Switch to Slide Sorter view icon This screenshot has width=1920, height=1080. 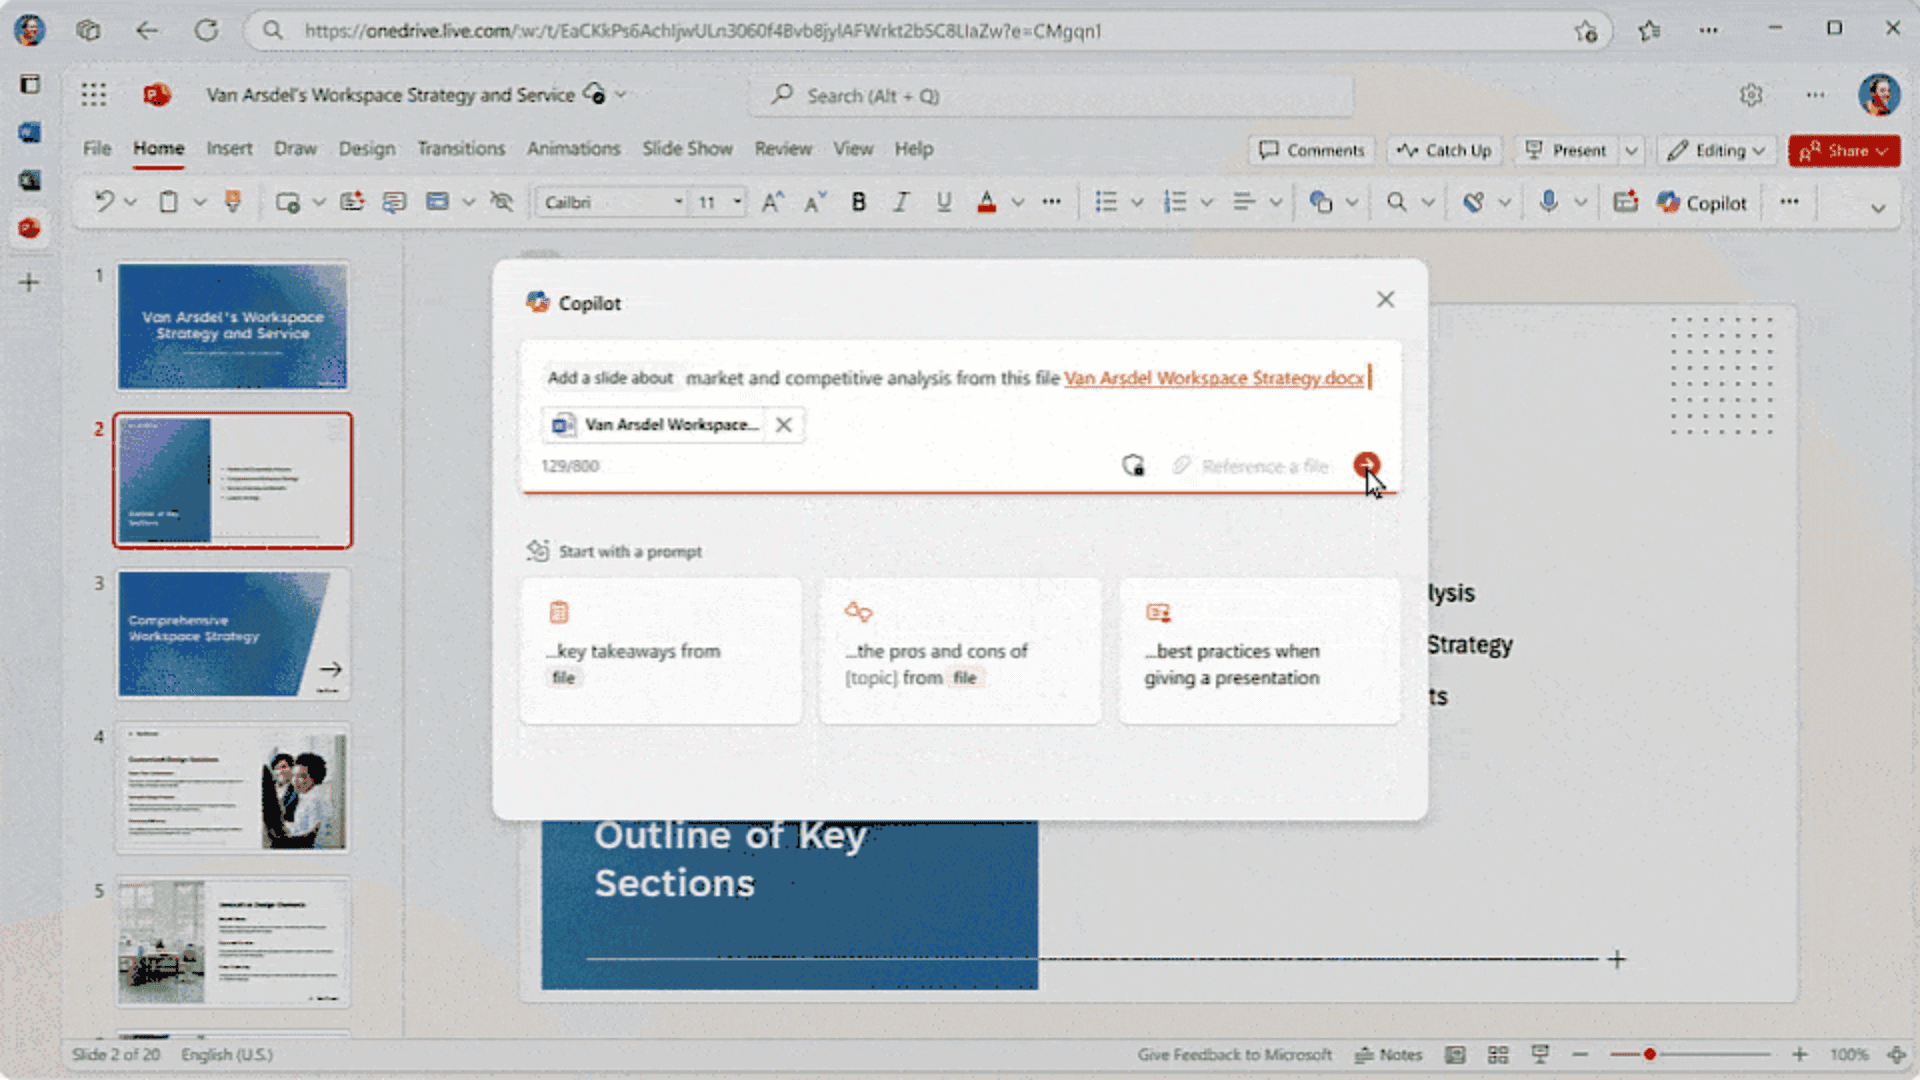click(1497, 1054)
